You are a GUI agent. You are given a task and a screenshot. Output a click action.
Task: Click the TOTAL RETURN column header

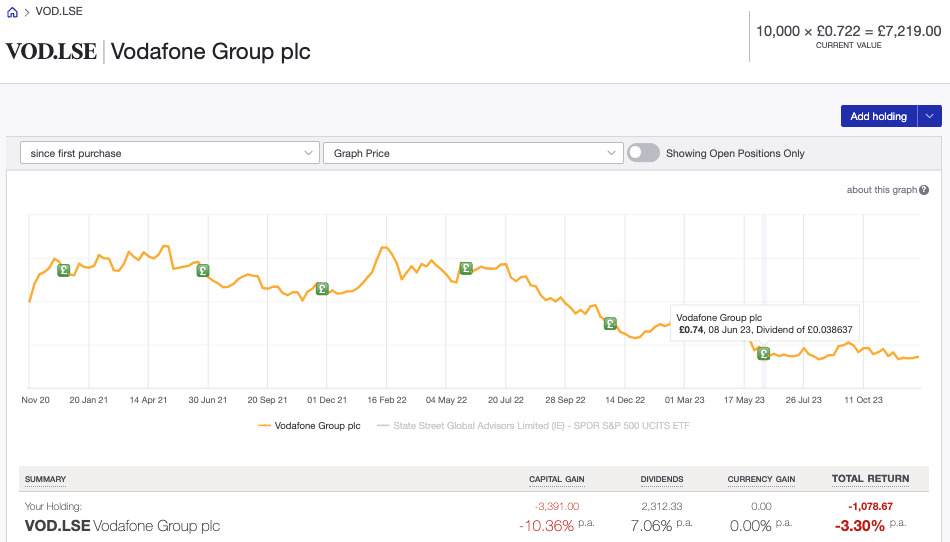(x=870, y=478)
